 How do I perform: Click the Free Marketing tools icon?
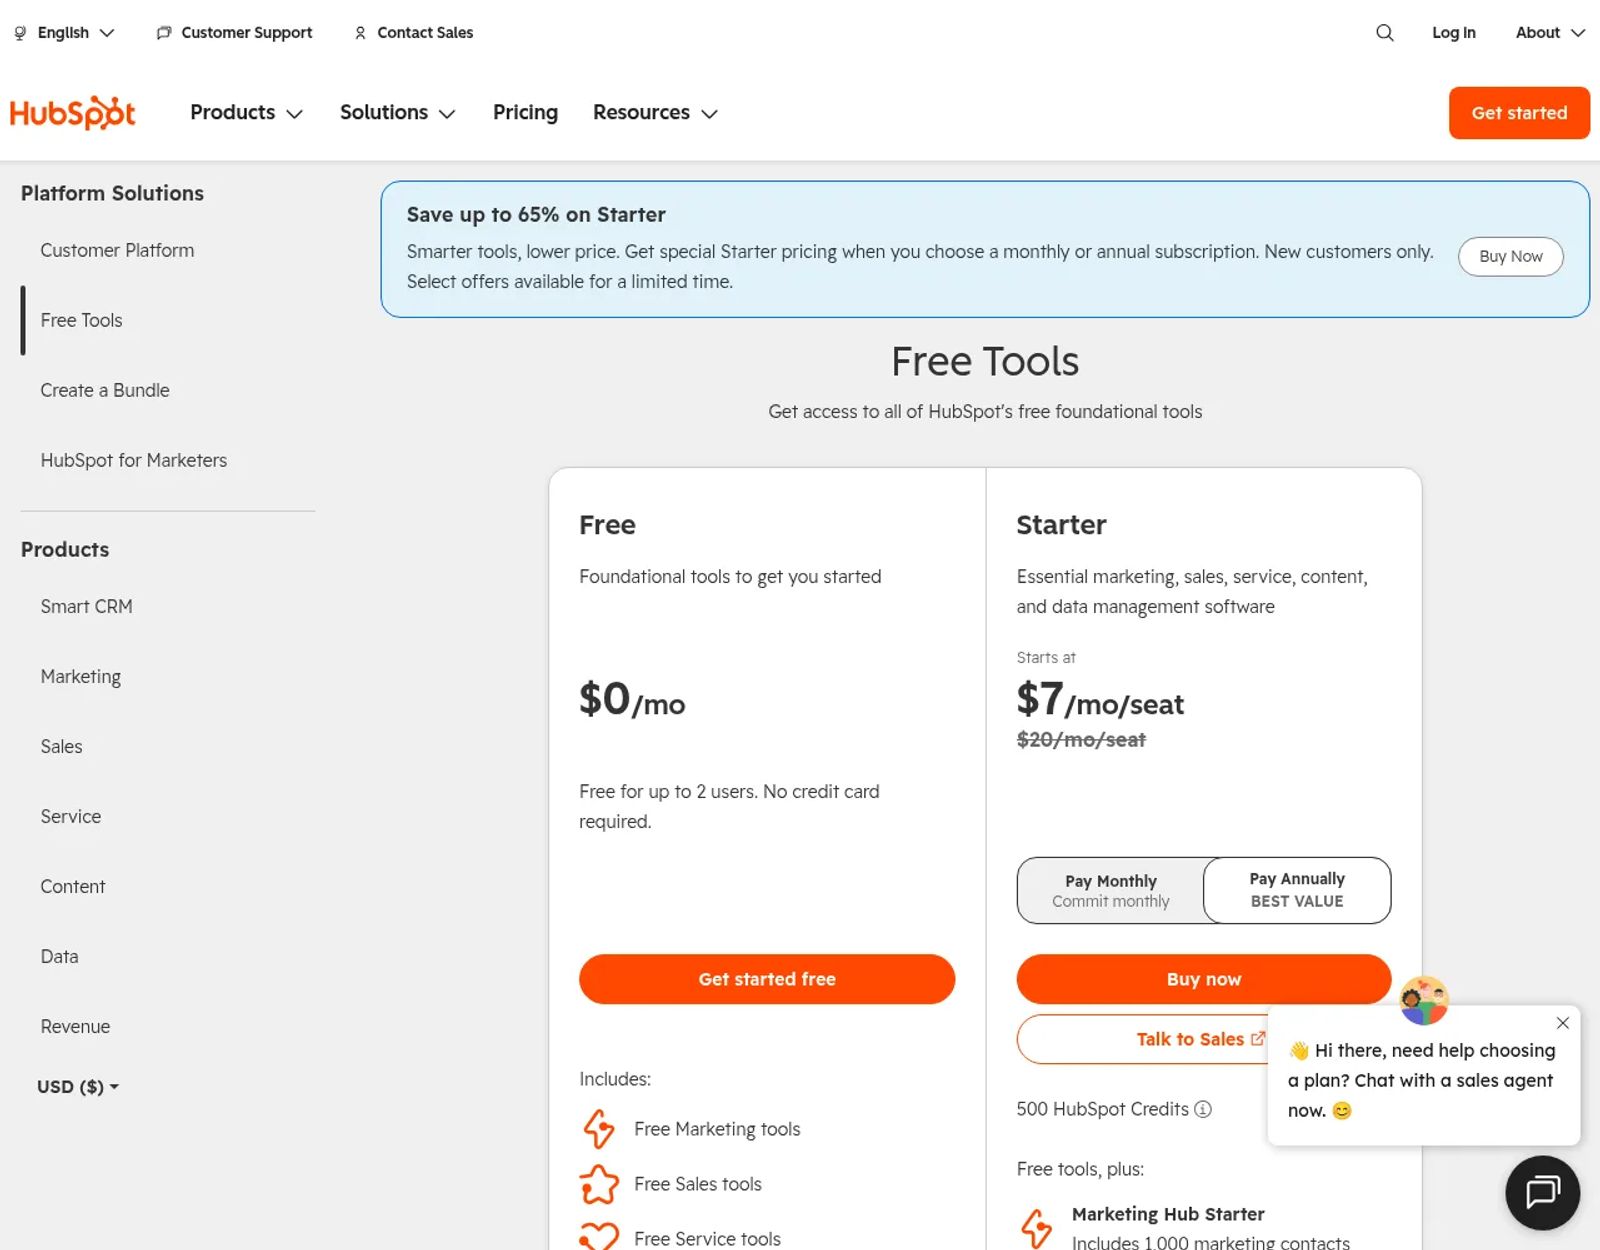coord(599,1129)
